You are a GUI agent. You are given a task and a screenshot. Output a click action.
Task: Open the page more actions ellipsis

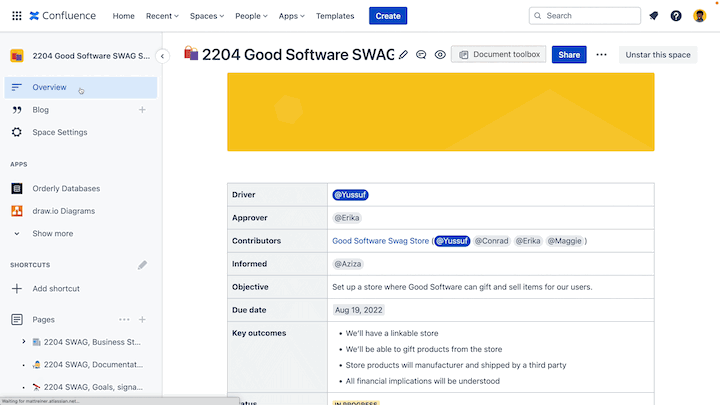[601, 55]
